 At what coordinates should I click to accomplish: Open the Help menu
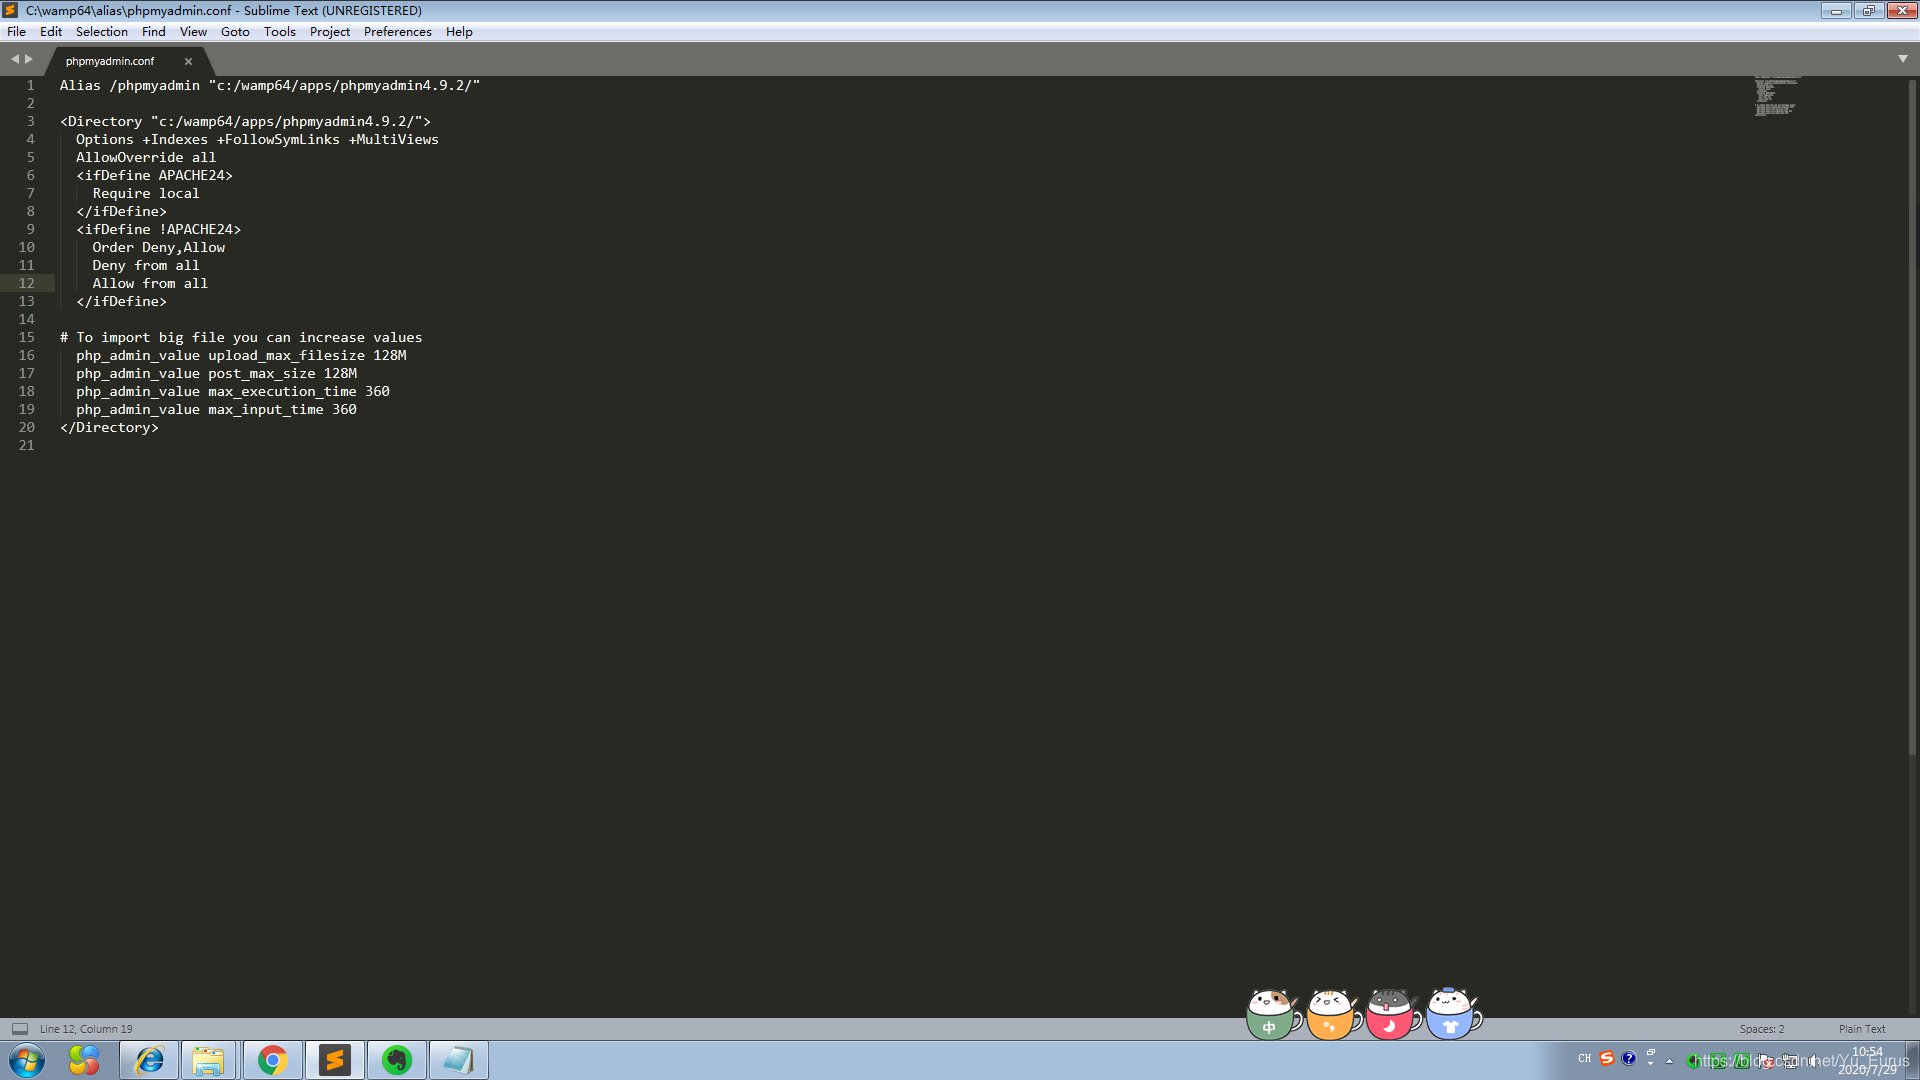point(459,32)
